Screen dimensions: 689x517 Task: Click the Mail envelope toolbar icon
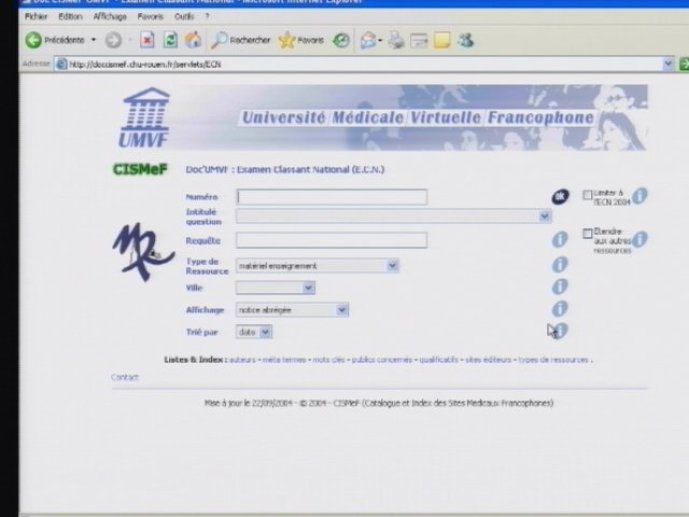coord(368,40)
